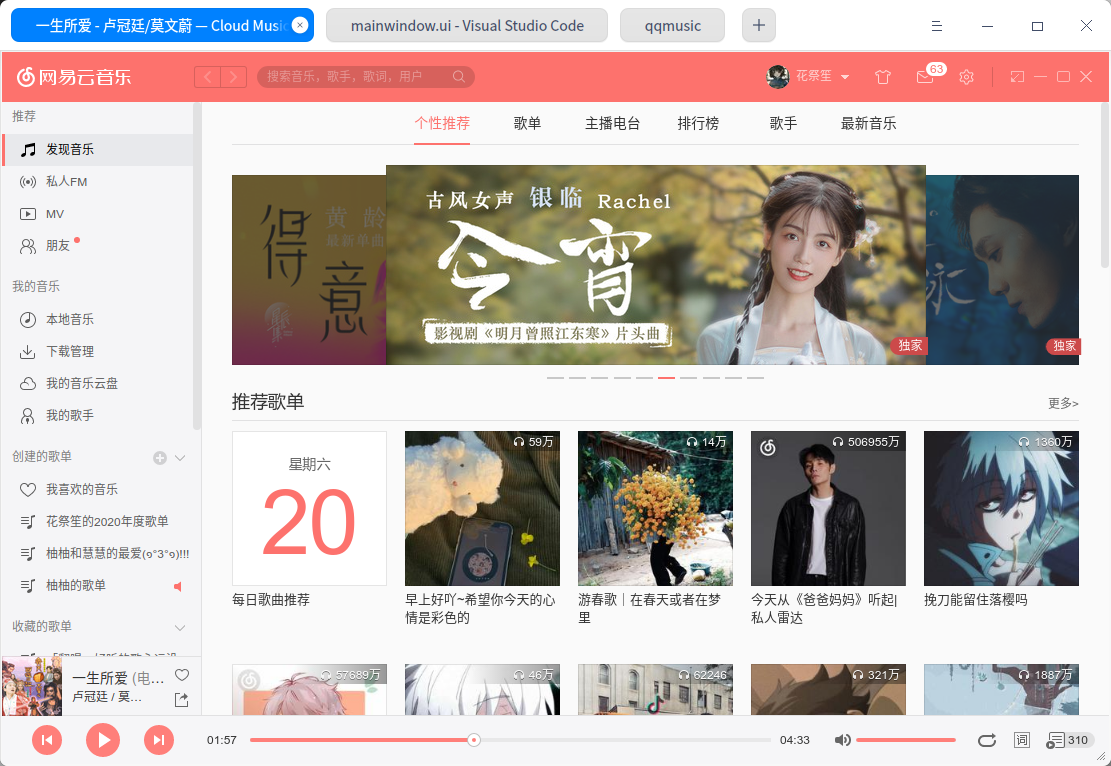Click the plus icon to create playlist

point(160,458)
